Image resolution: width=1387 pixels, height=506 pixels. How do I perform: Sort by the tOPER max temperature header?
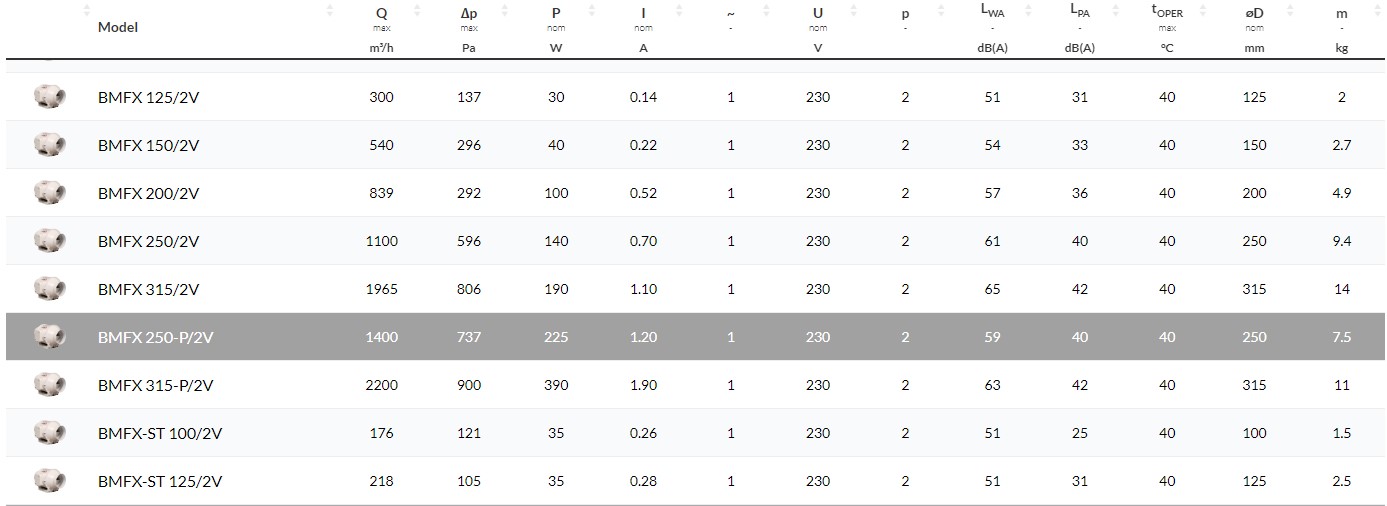tap(1166, 14)
